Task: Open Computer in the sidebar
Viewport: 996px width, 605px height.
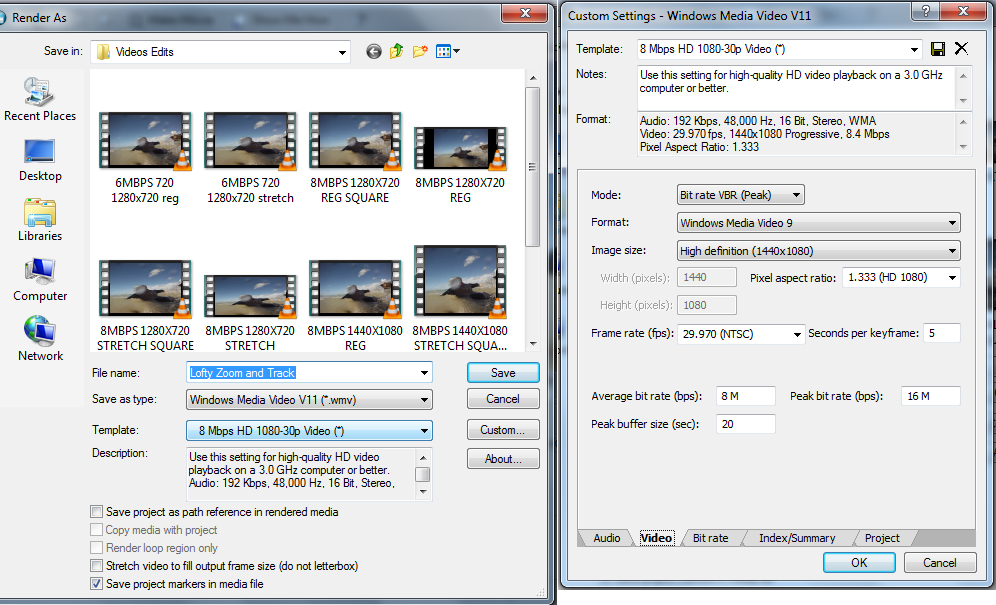Action: tap(39, 280)
